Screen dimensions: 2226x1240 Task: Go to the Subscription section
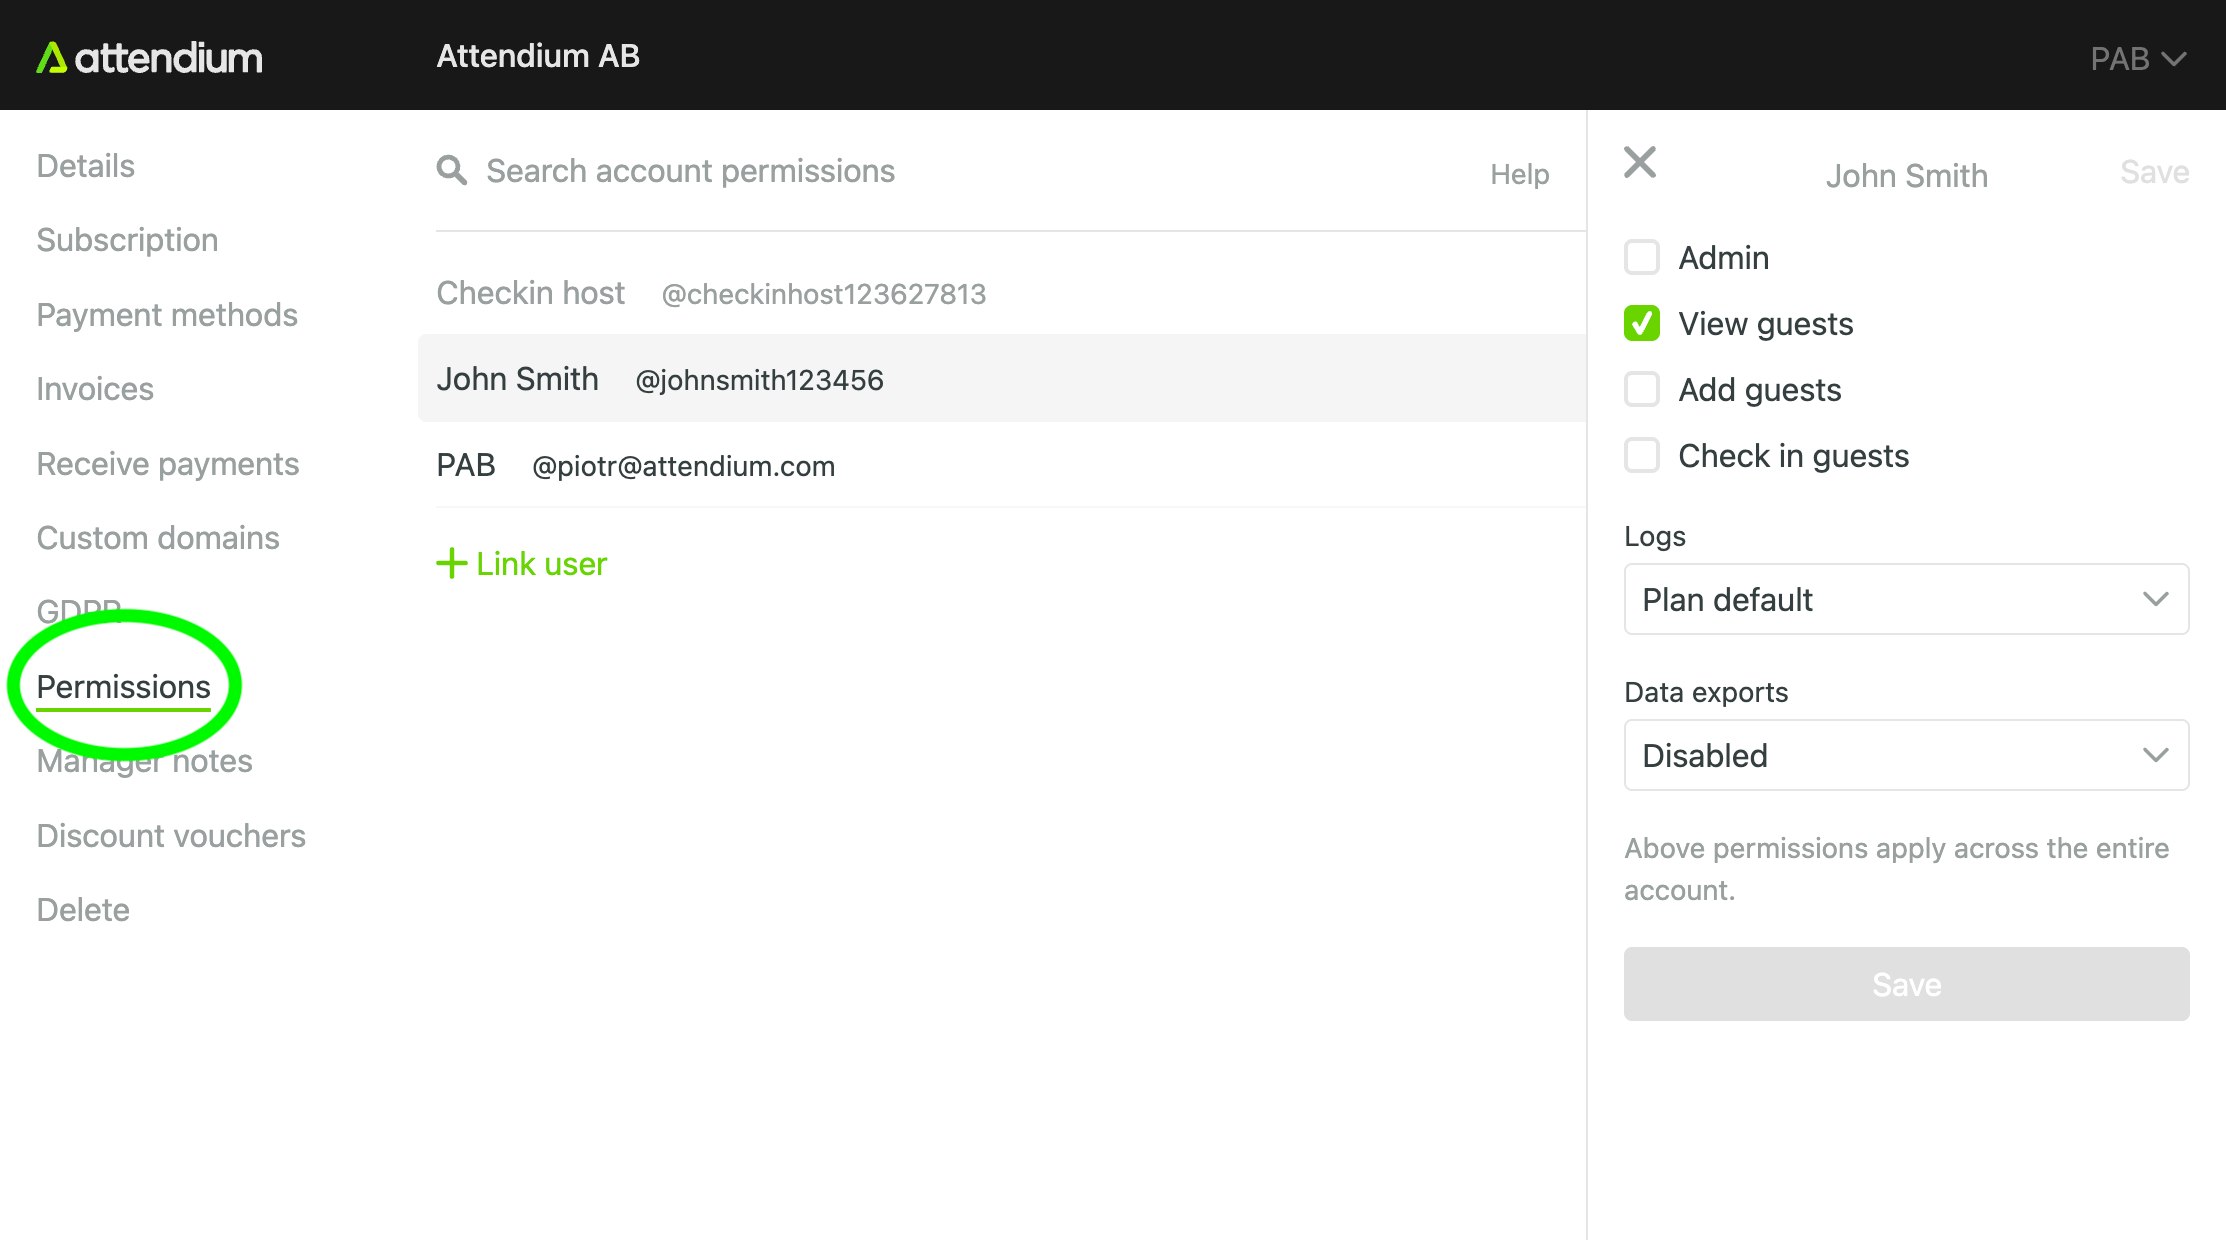click(x=127, y=240)
